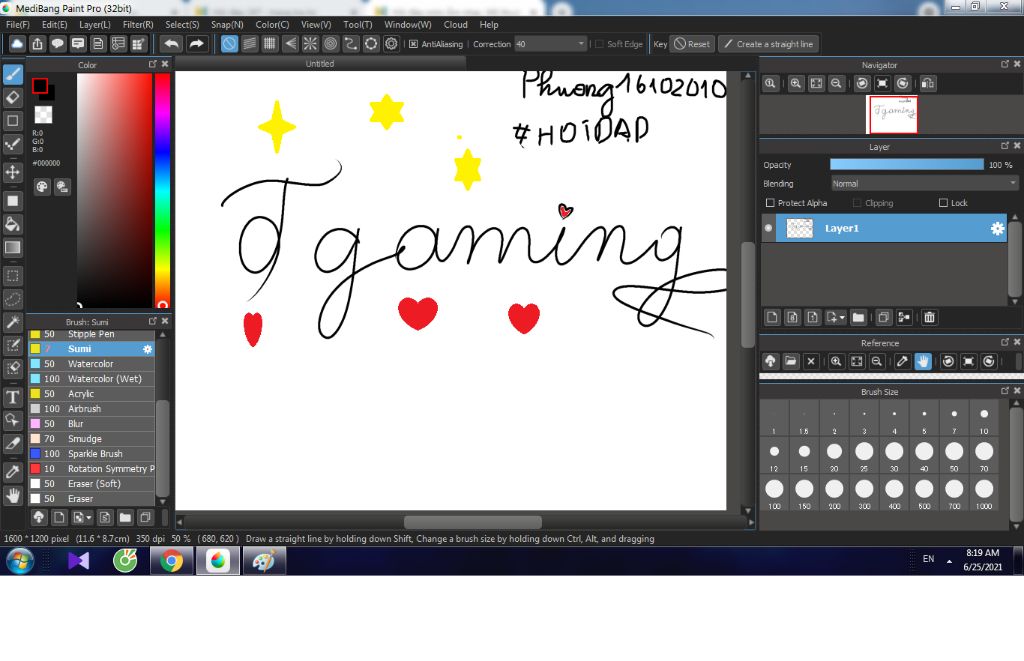Image resolution: width=1024 pixels, height=661 pixels.
Task: Enable the layer Lock checkbox
Action: [943, 203]
